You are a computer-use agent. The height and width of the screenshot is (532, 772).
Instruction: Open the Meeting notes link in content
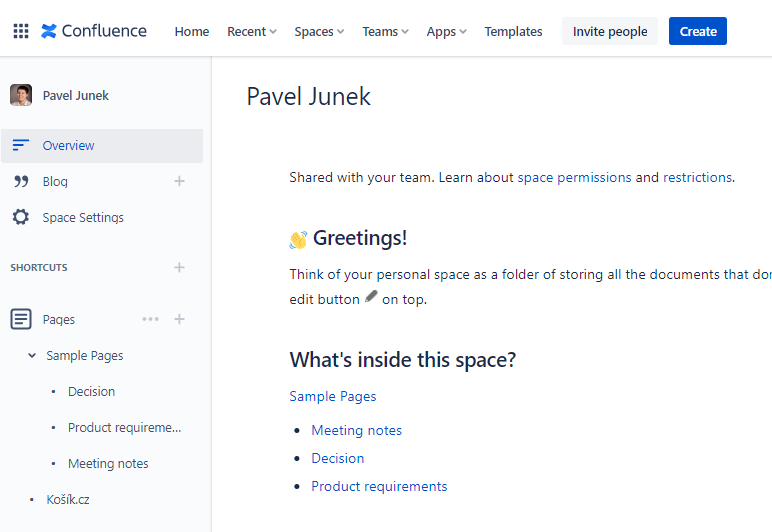[x=356, y=430]
